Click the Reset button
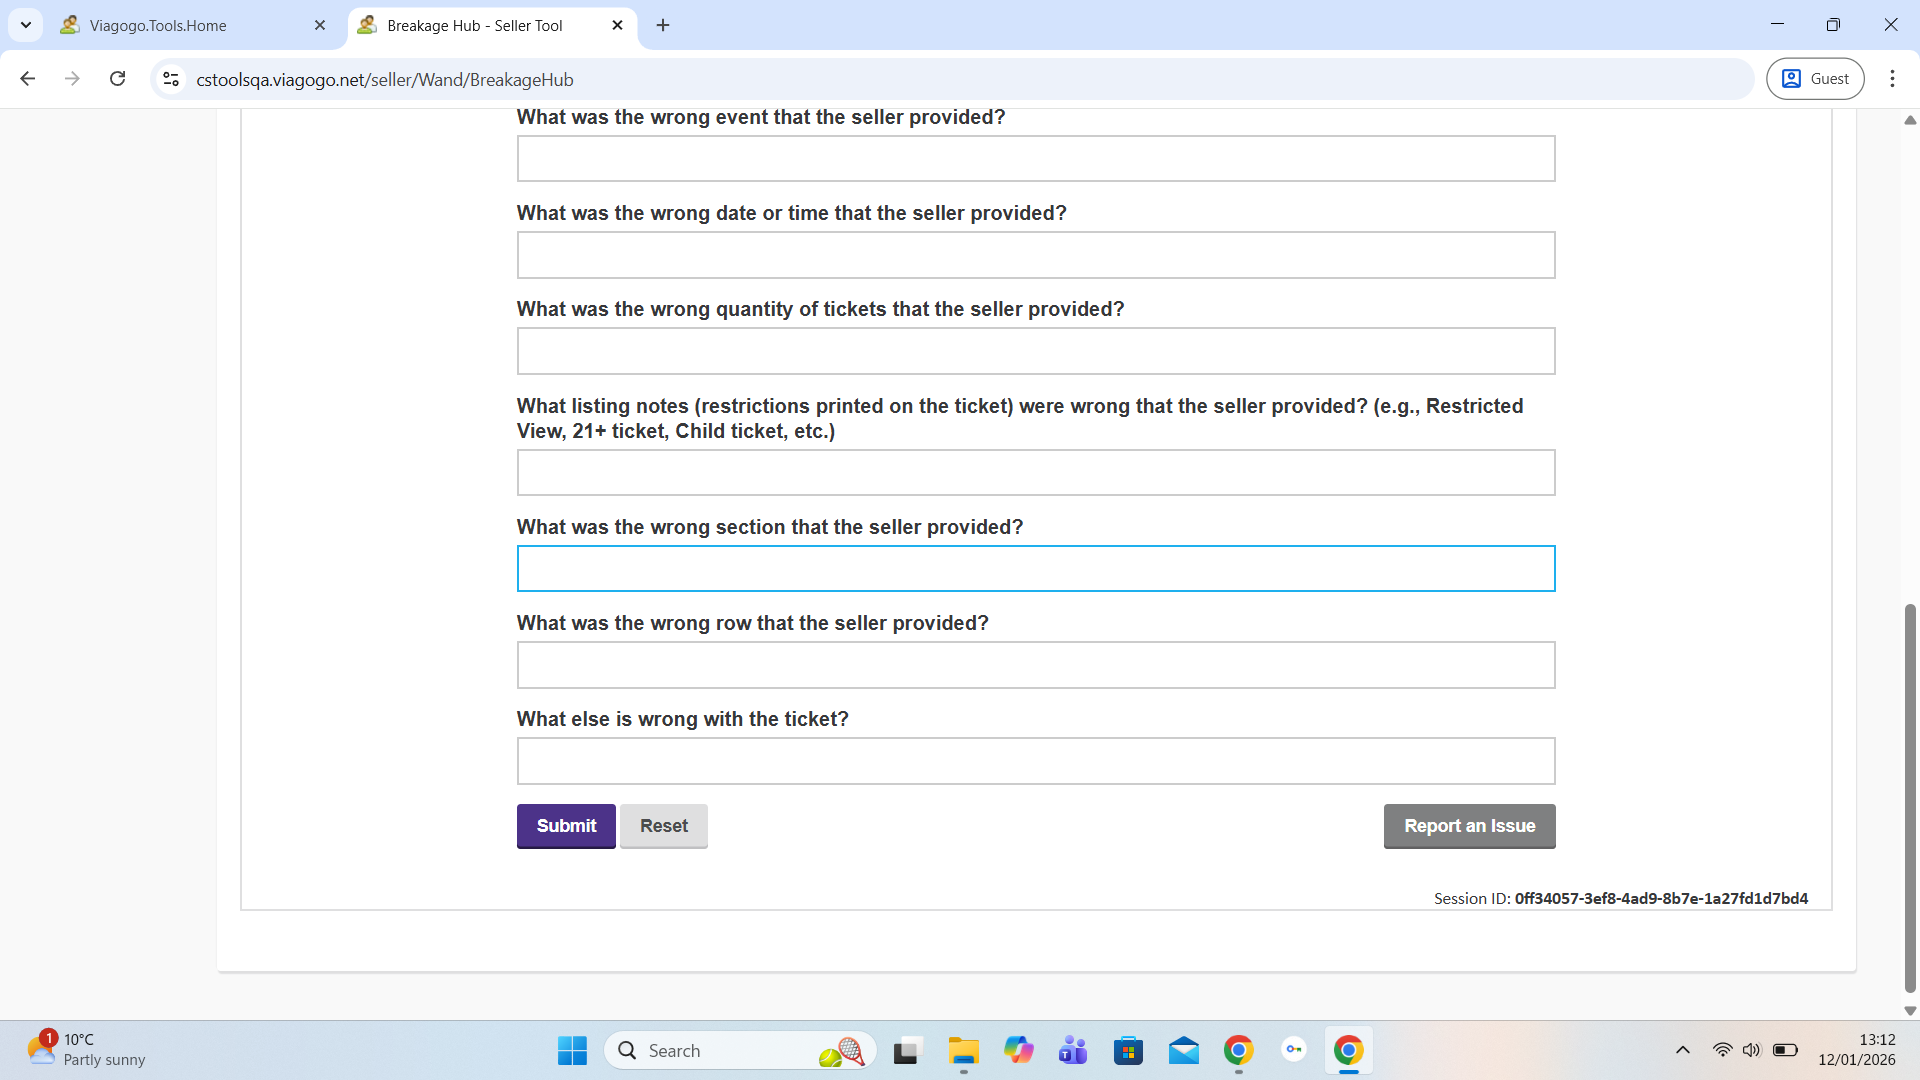The width and height of the screenshot is (1920, 1080). click(663, 826)
